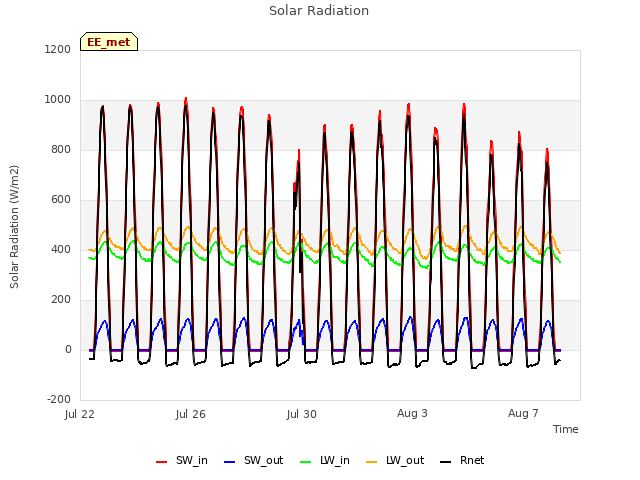The height and width of the screenshot is (480, 640).
Task: Click the Rnet dip near Jul 30
Action: tap(301, 271)
